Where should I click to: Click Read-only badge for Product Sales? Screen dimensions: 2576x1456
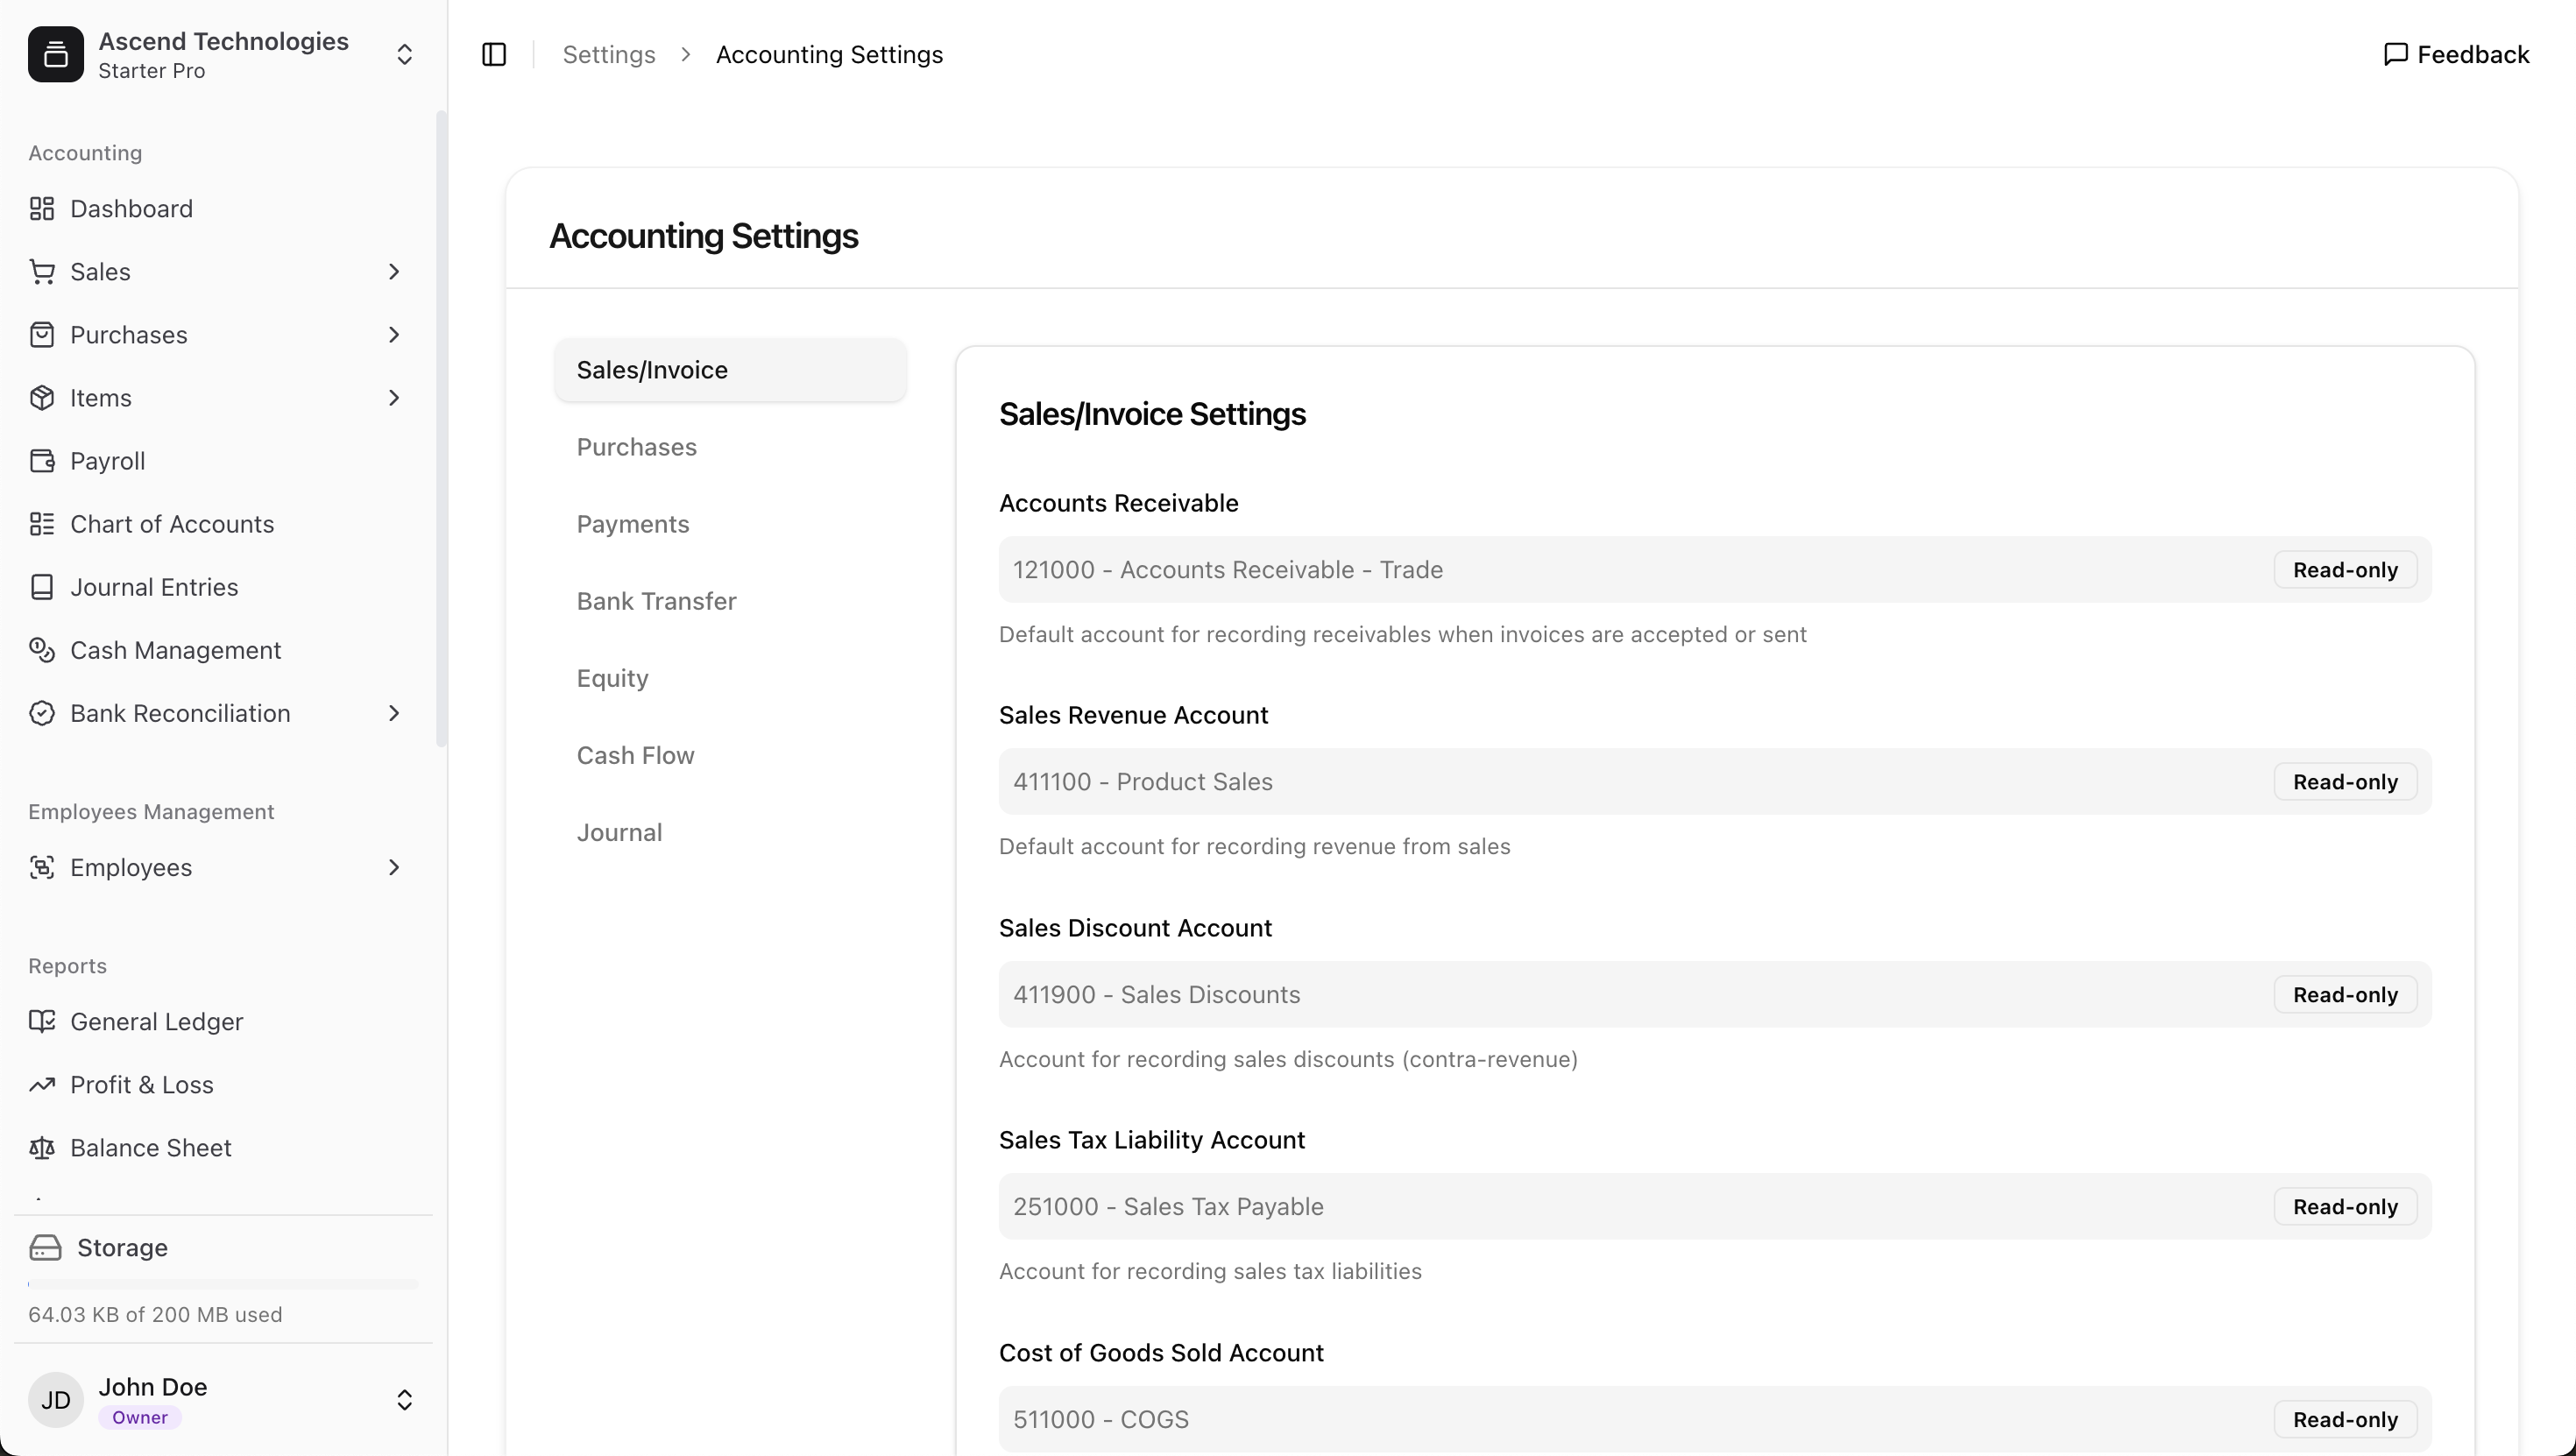tap(2345, 781)
